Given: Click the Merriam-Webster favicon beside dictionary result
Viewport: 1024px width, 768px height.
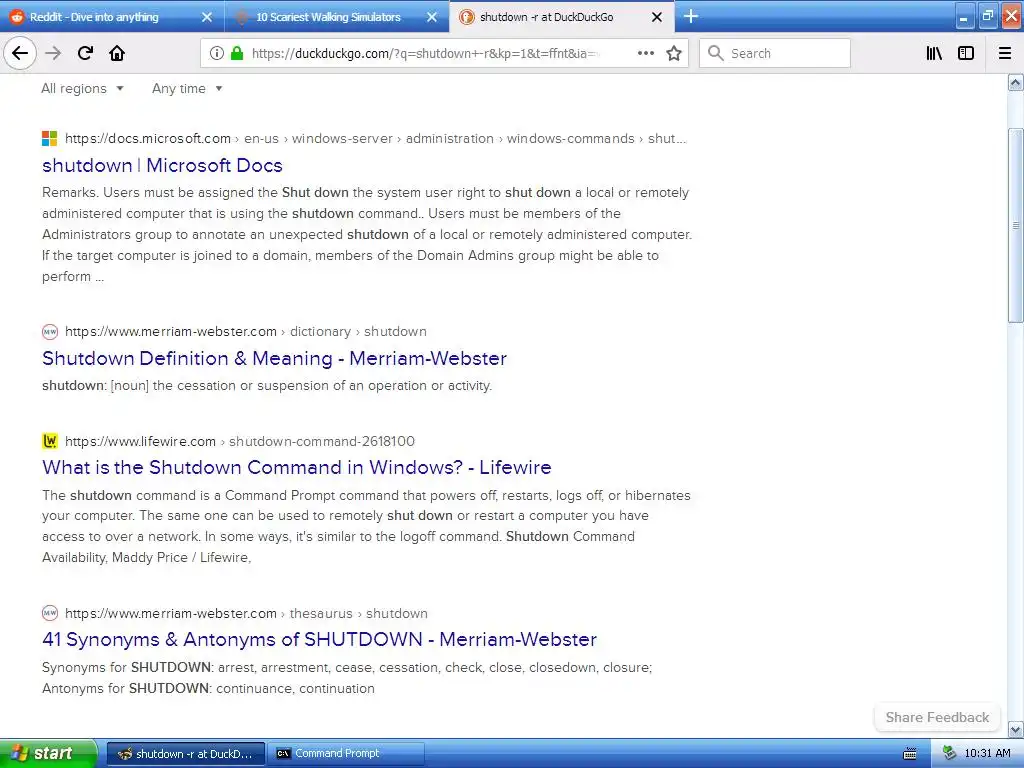Looking at the screenshot, I should coord(50,332).
